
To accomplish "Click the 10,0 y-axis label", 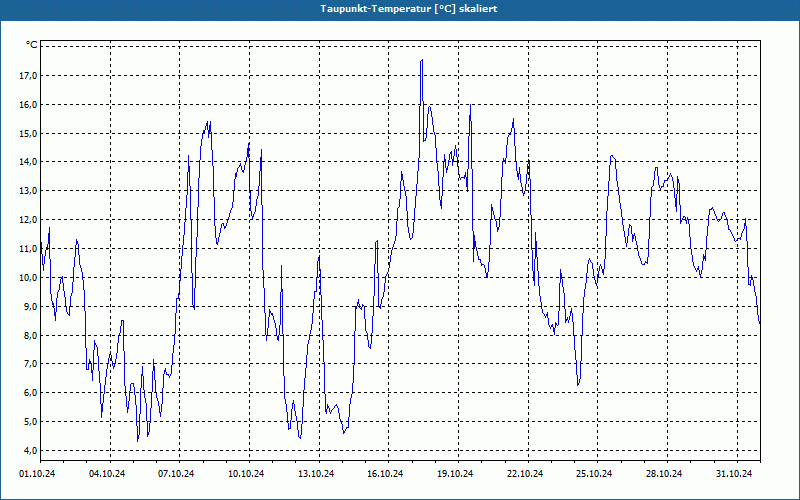I will (x=28, y=278).
